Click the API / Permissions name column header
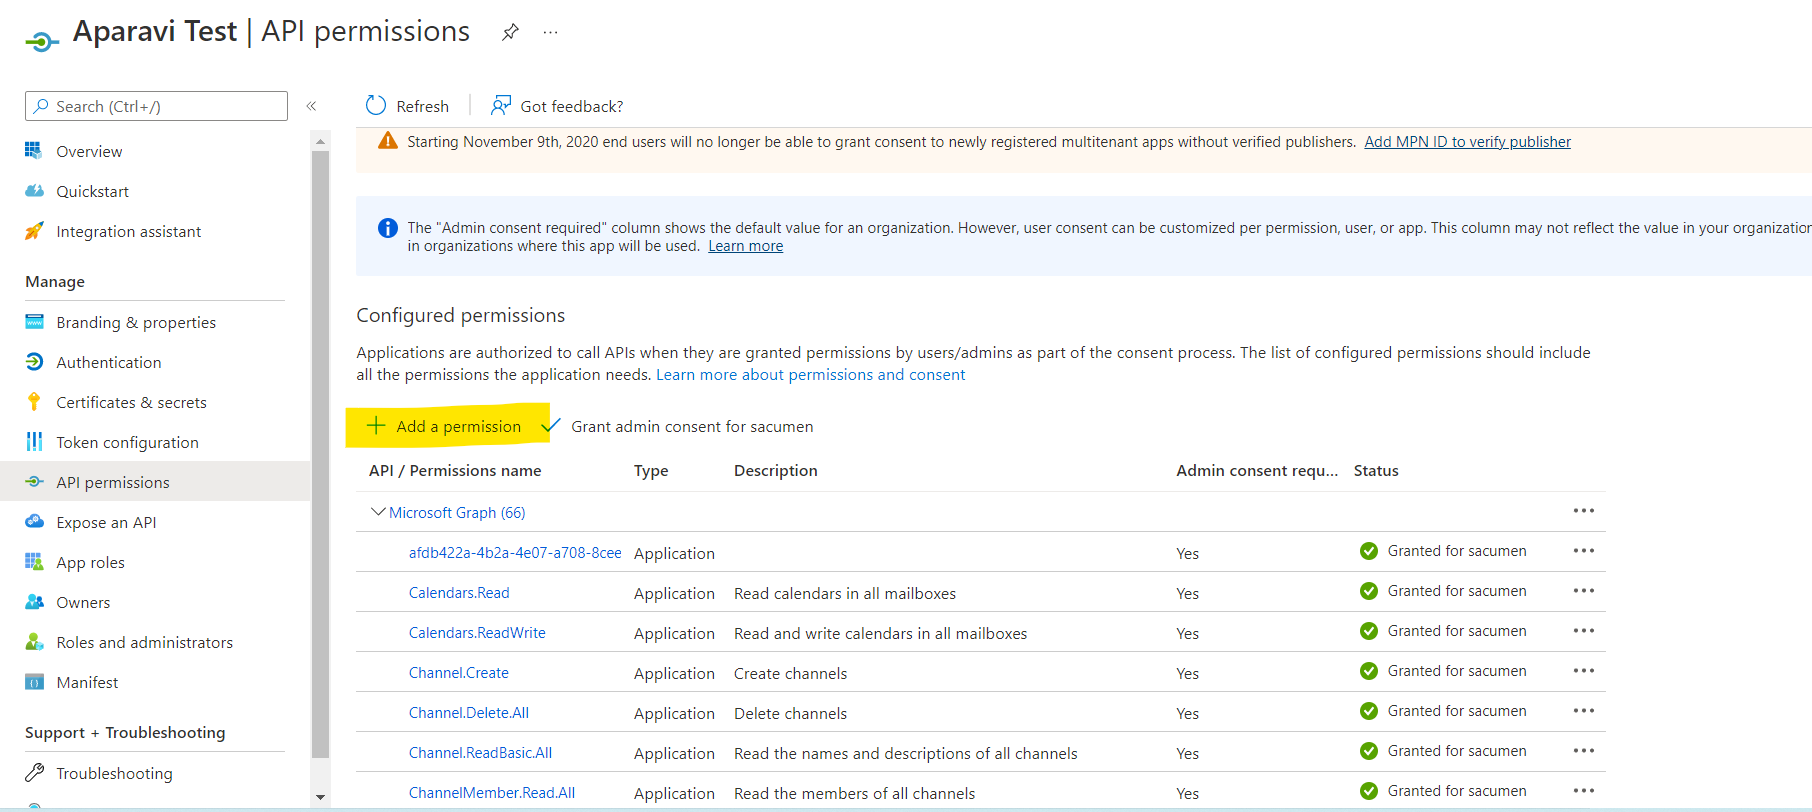 455,470
